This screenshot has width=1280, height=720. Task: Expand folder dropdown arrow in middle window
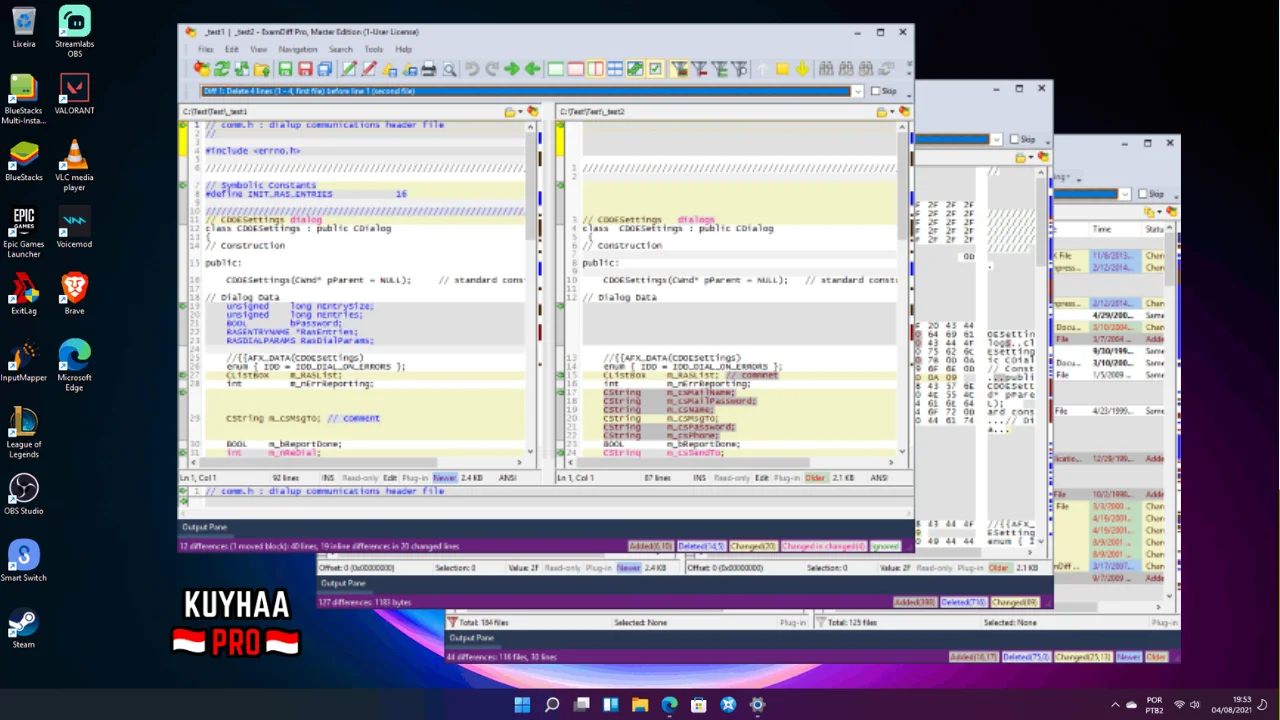click(x=1031, y=158)
